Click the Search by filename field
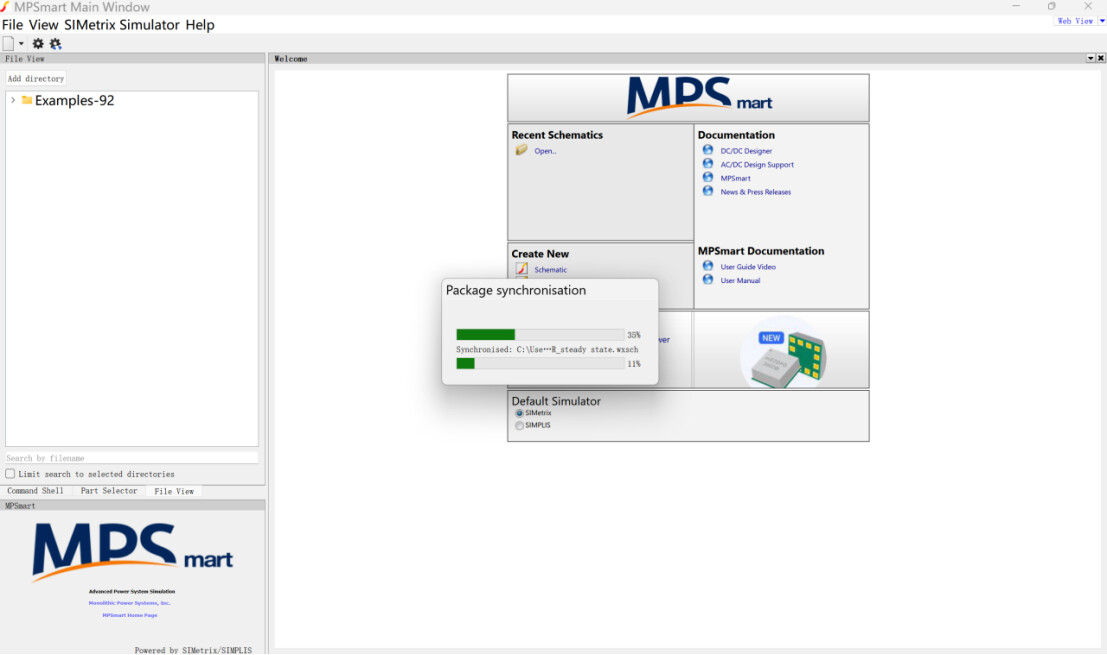This screenshot has width=1107, height=655. pos(131,458)
